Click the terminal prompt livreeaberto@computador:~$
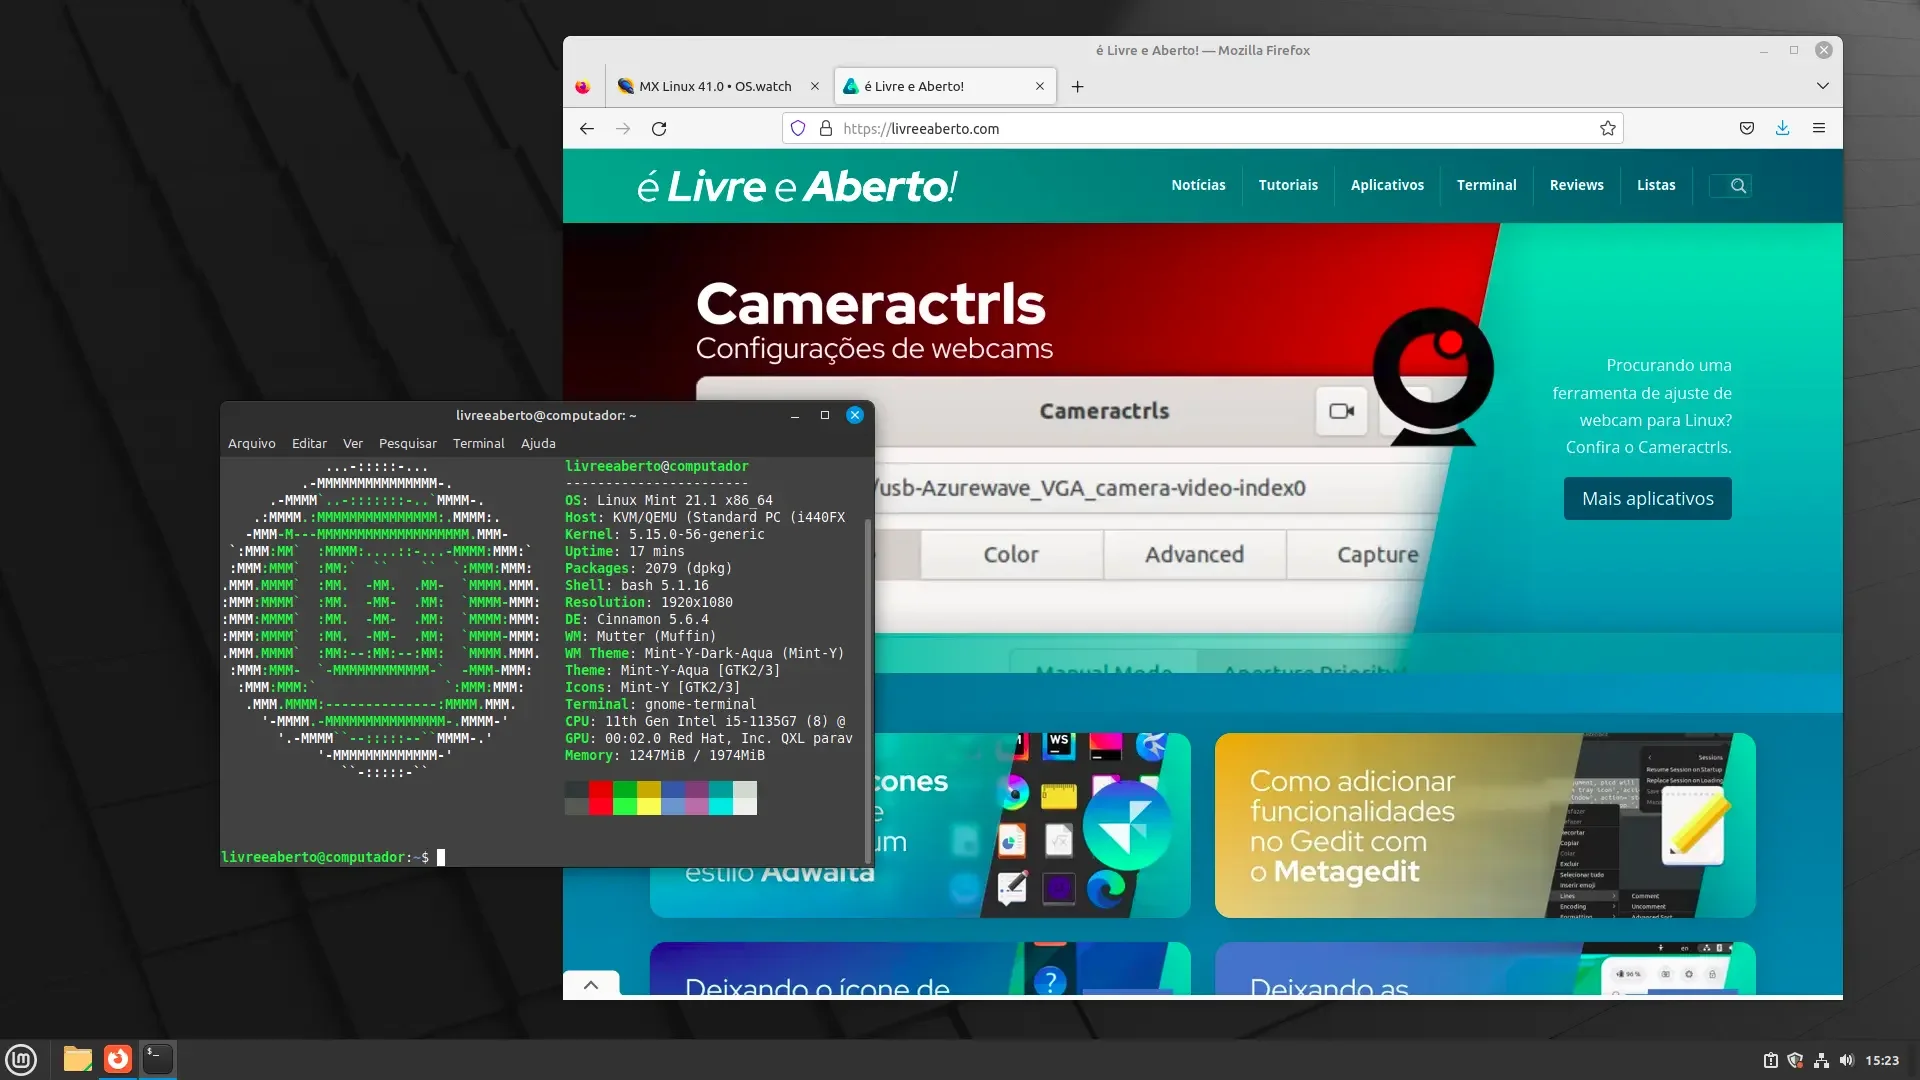 325,857
